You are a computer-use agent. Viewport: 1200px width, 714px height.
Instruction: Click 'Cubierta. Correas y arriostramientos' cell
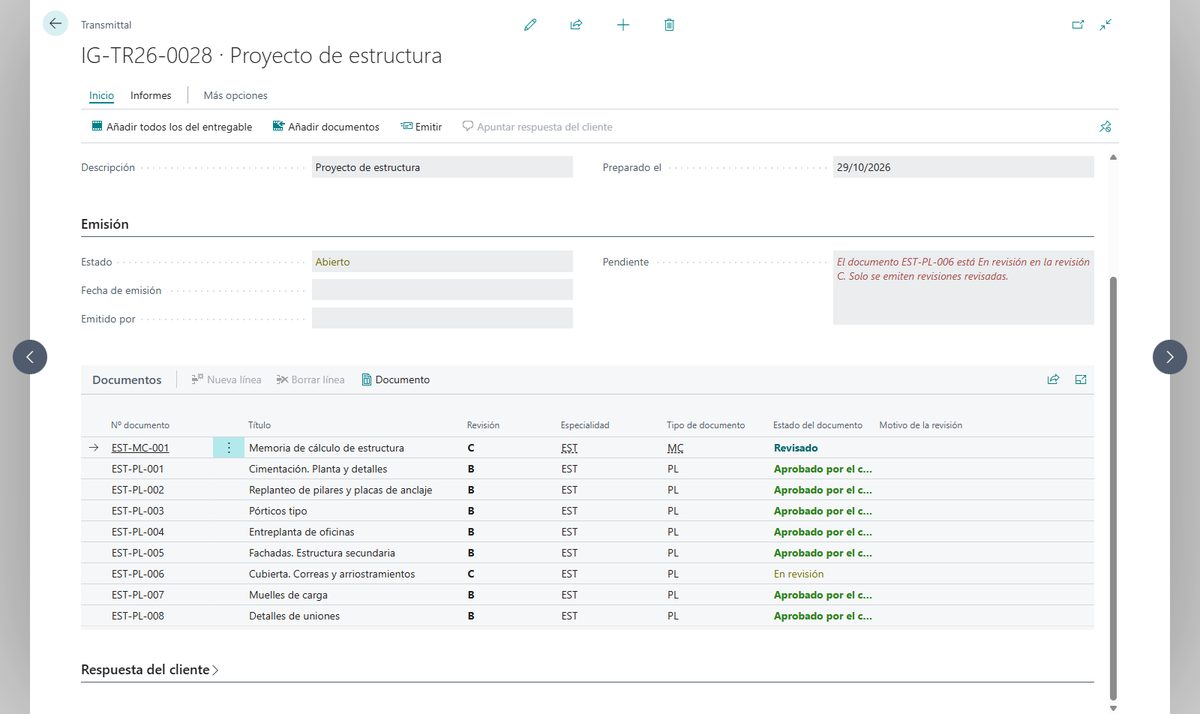point(332,574)
